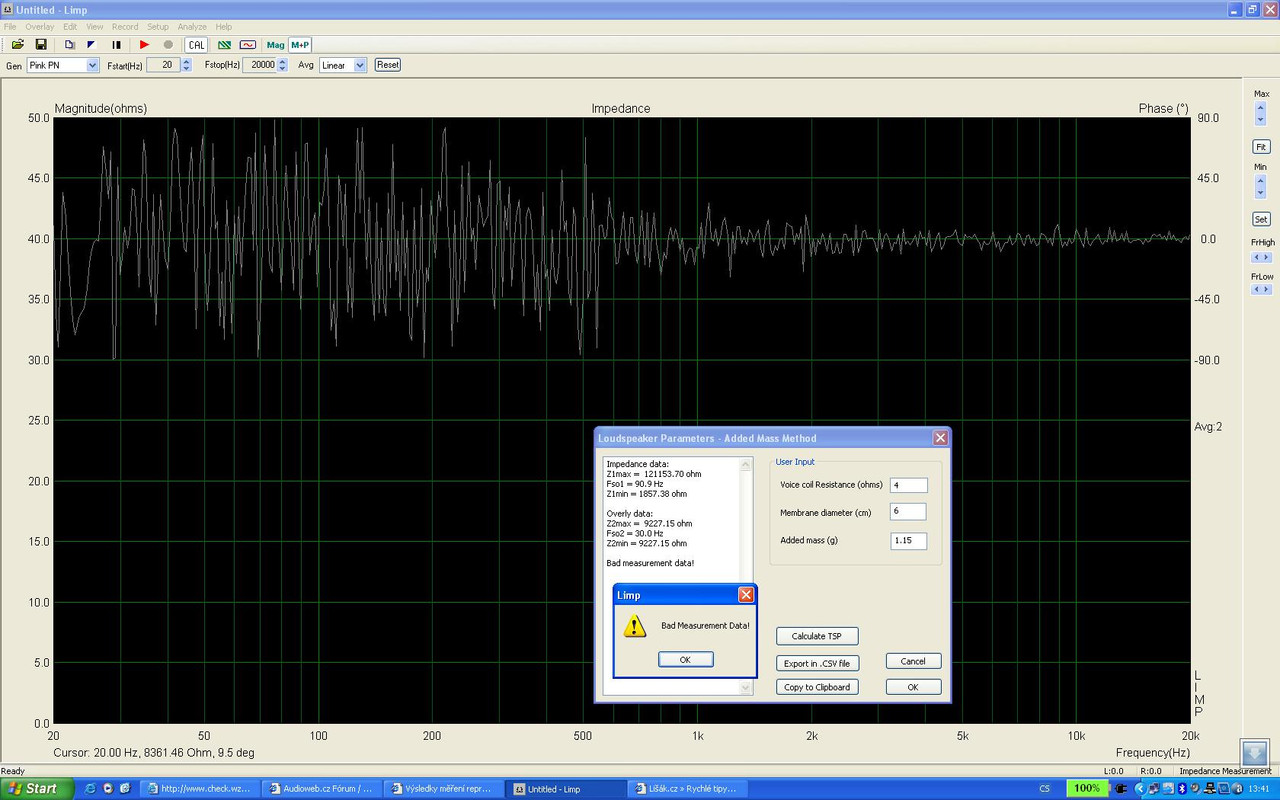This screenshot has width=1280, height=800.
Task: Toggle the M+P magnitude and phase view
Action: [300, 44]
